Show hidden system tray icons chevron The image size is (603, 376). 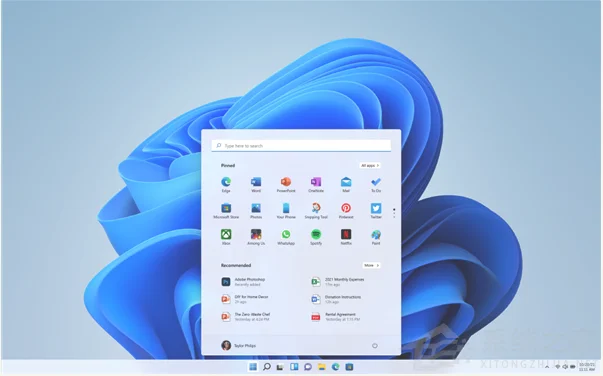point(547,367)
